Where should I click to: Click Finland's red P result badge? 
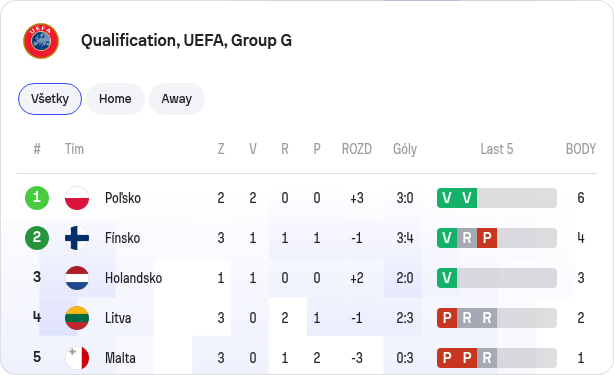tap(487, 238)
